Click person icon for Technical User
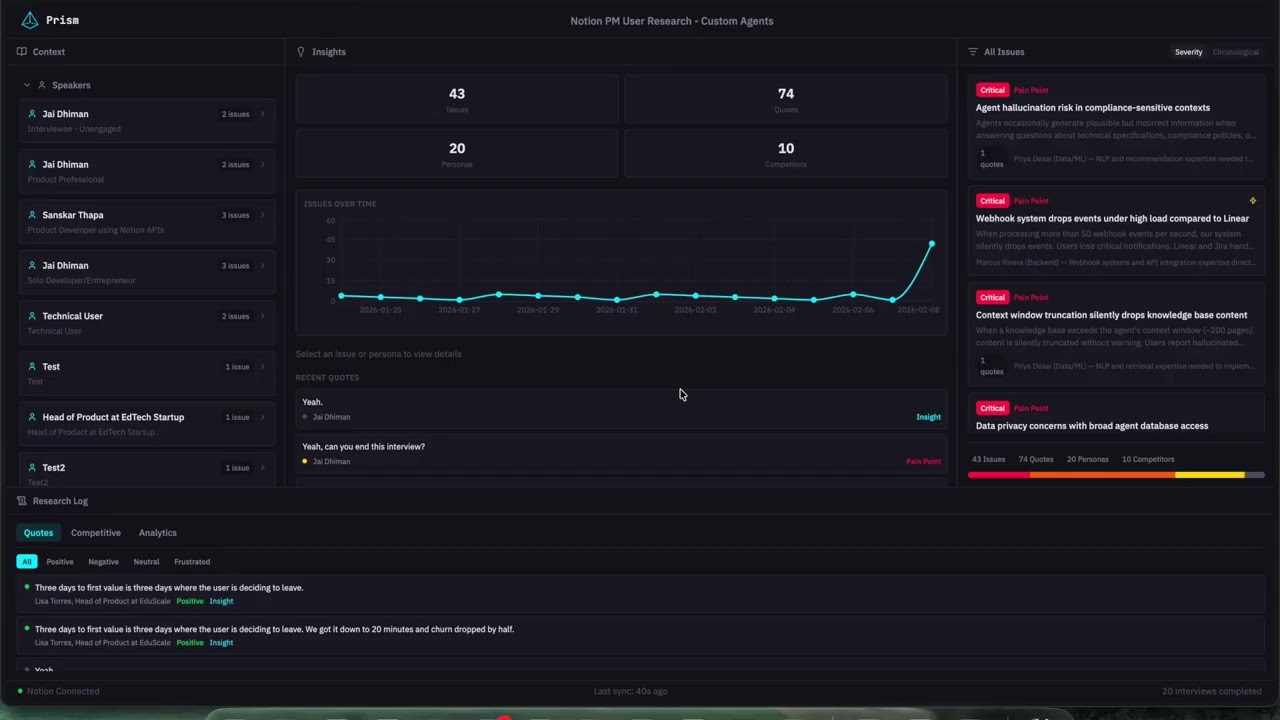This screenshot has height=720, width=1280. (x=33, y=316)
